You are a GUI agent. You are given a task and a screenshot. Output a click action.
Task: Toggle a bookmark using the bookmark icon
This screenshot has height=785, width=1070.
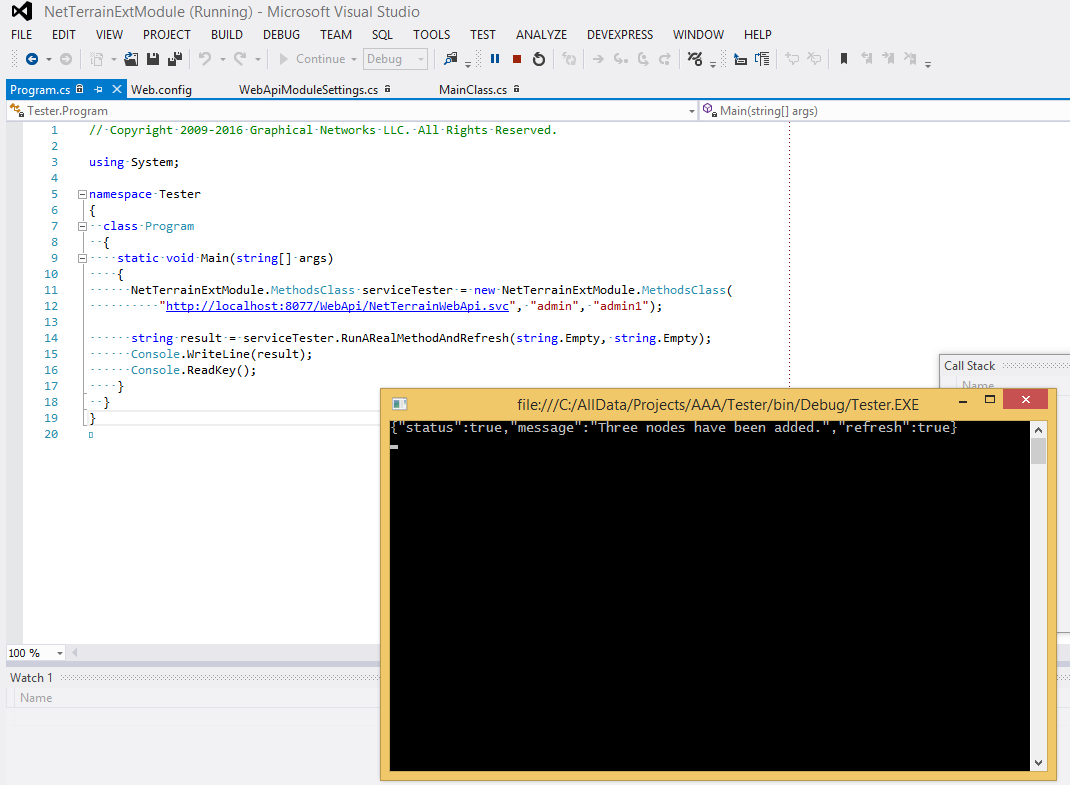pyautogui.click(x=844, y=59)
